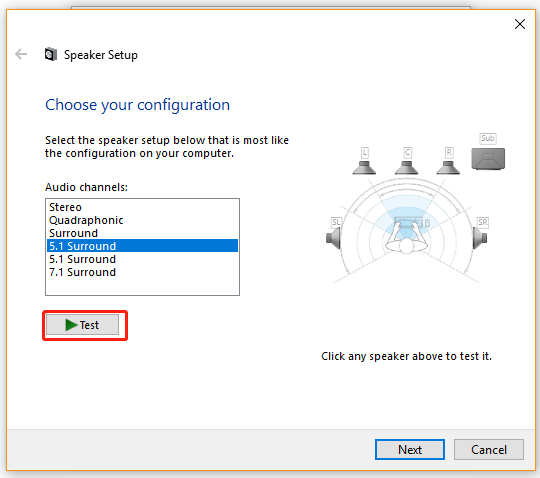Test the side left SL speaker

pos(334,233)
